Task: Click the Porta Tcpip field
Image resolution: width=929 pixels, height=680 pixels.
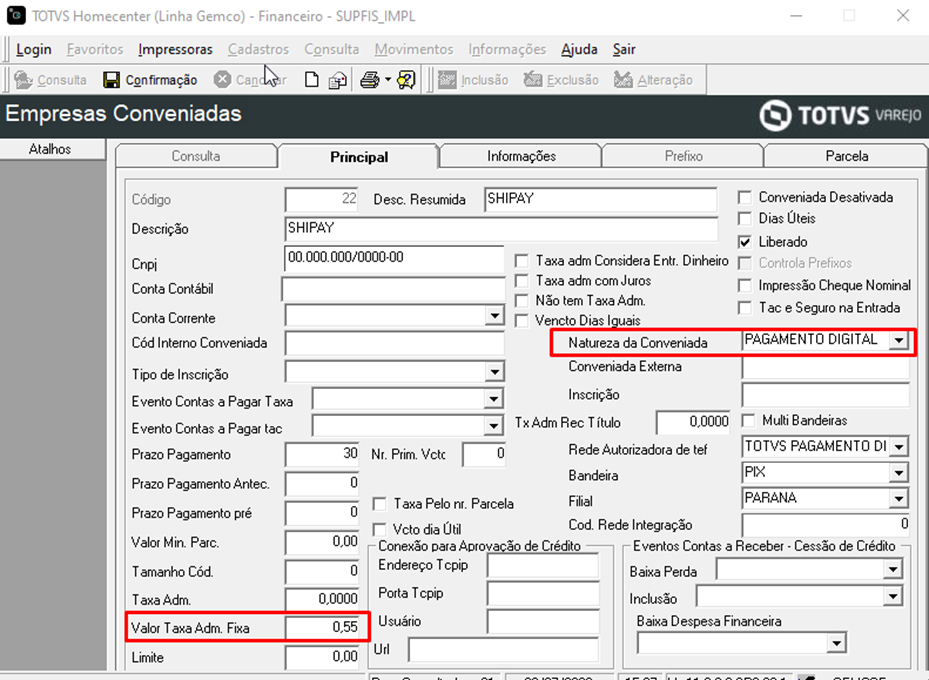Action: [x=543, y=594]
